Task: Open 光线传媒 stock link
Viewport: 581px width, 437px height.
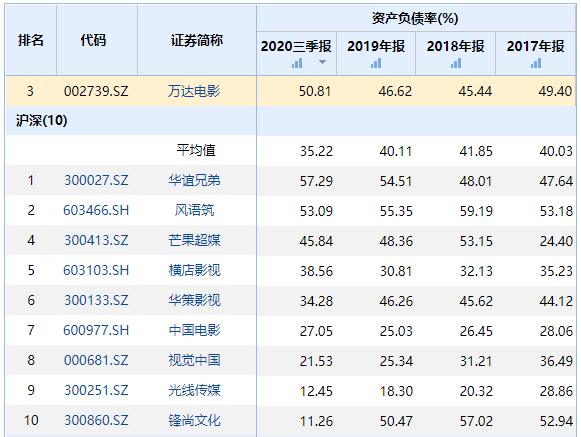Action: (194, 390)
